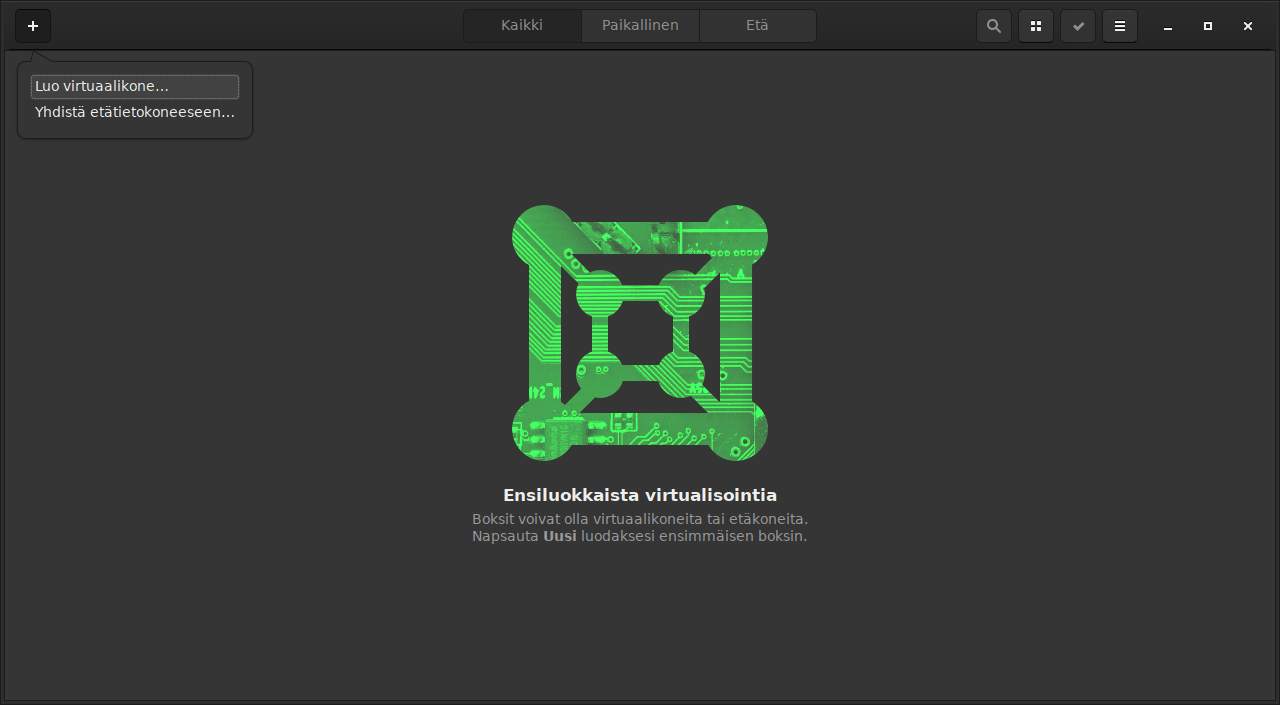The height and width of the screenshot is (705, 1280).
Task: Switch to the Paikallinen tab
Action: pyautogui.click(x=640, y=26)
